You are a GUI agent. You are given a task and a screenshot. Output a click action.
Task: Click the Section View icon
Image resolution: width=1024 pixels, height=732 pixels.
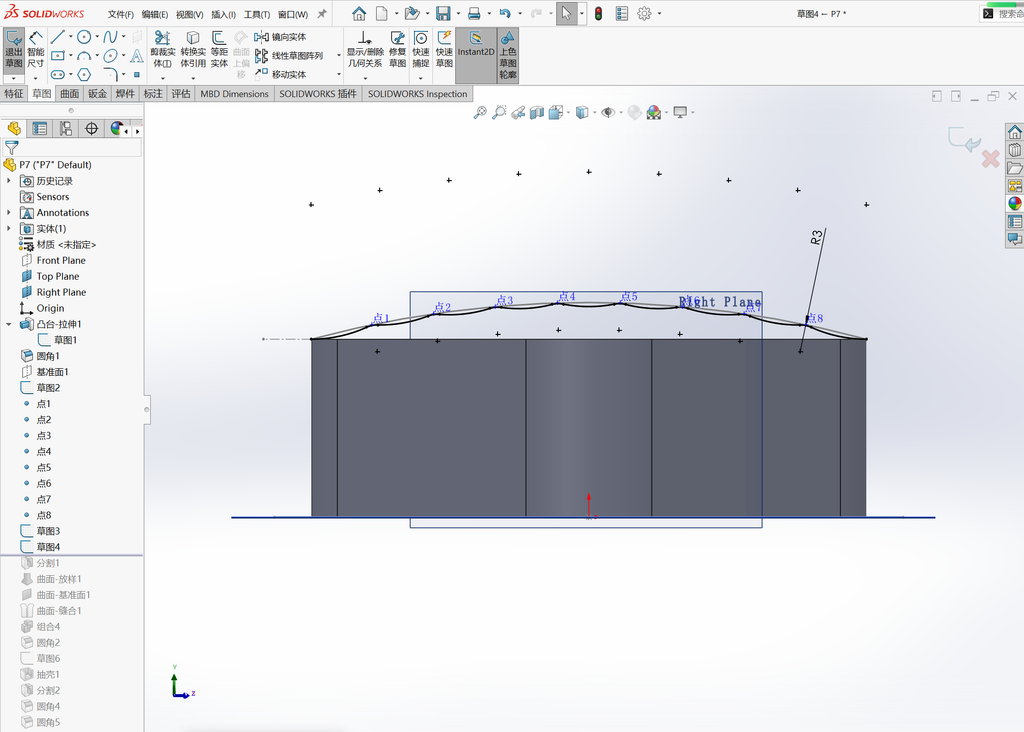[x=537, y=112]
